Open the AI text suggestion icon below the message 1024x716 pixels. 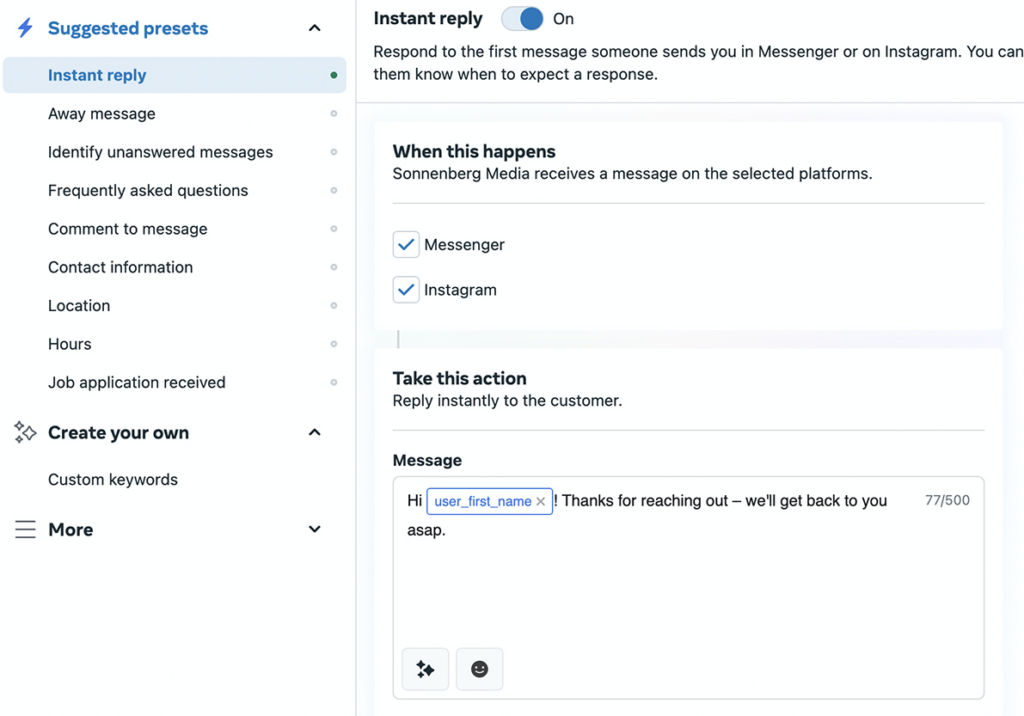[425, 669]
